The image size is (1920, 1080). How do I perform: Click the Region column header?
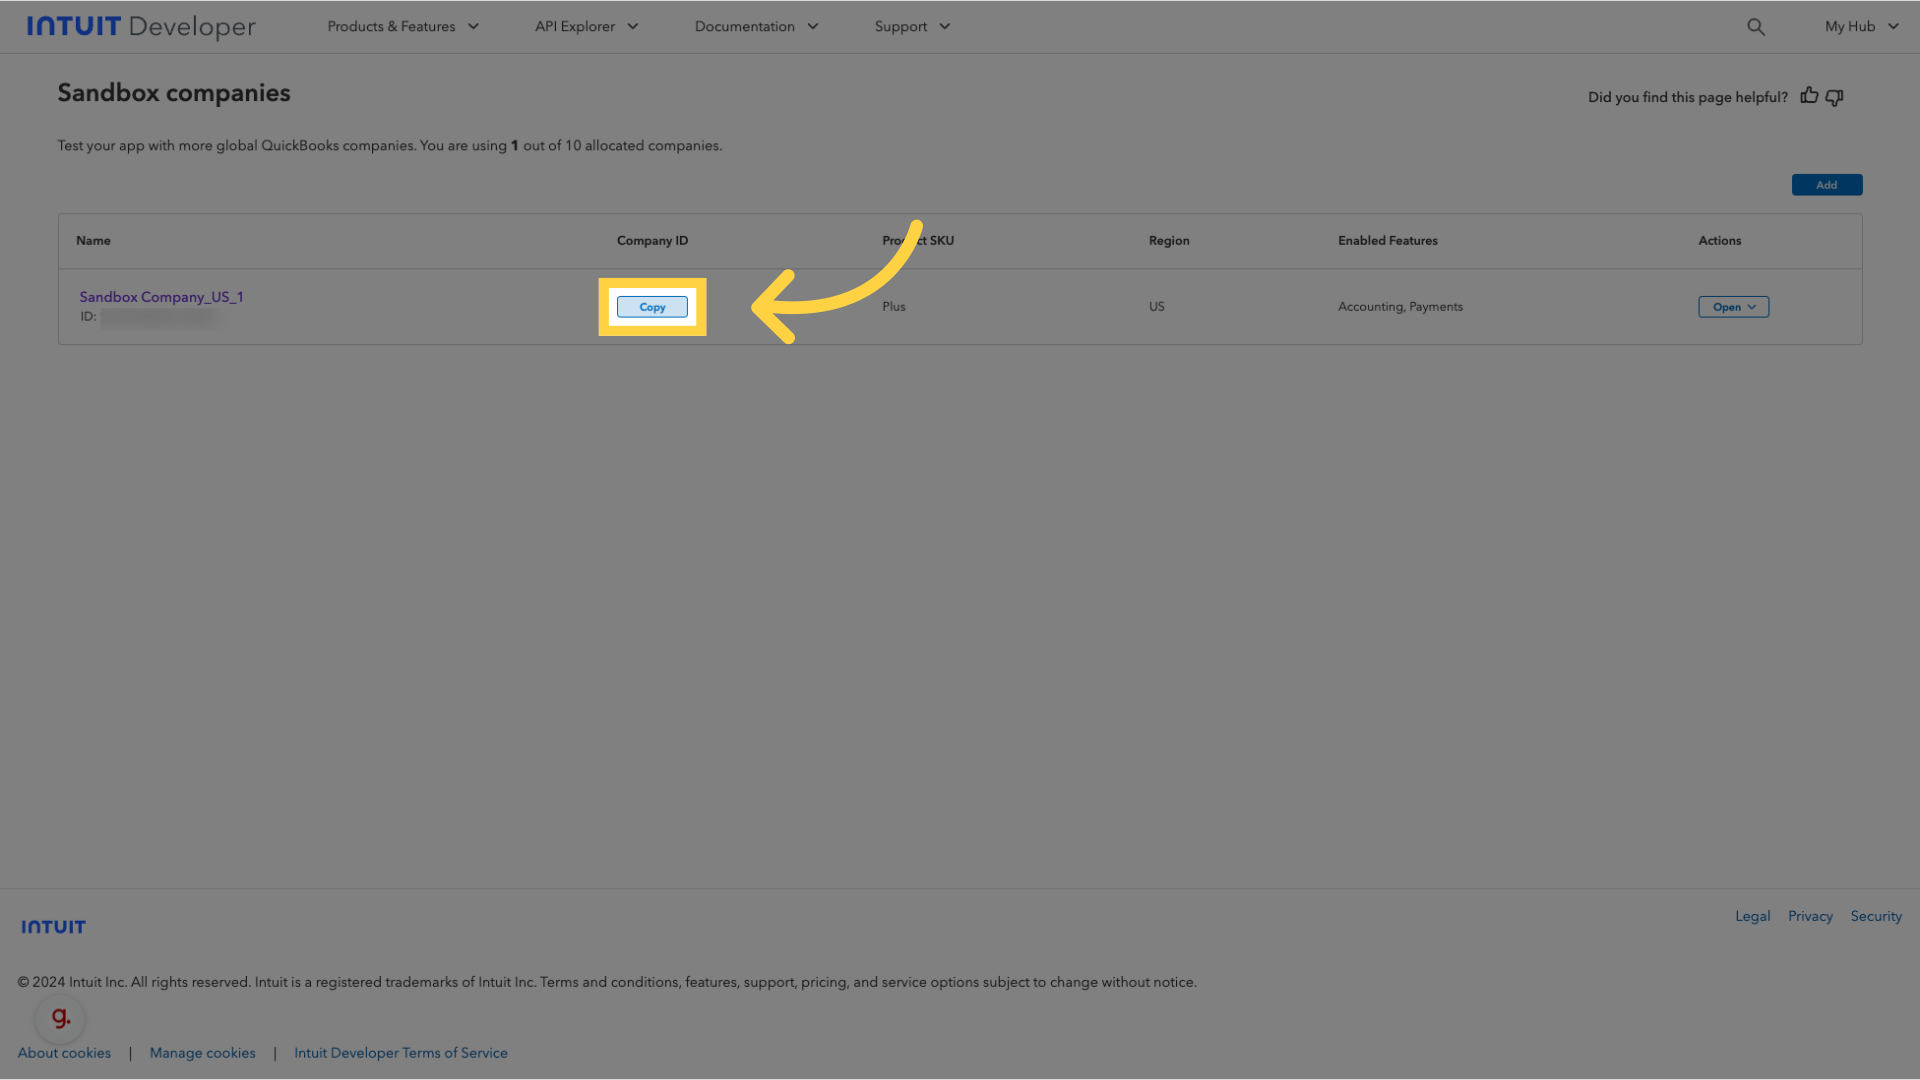1169,241
